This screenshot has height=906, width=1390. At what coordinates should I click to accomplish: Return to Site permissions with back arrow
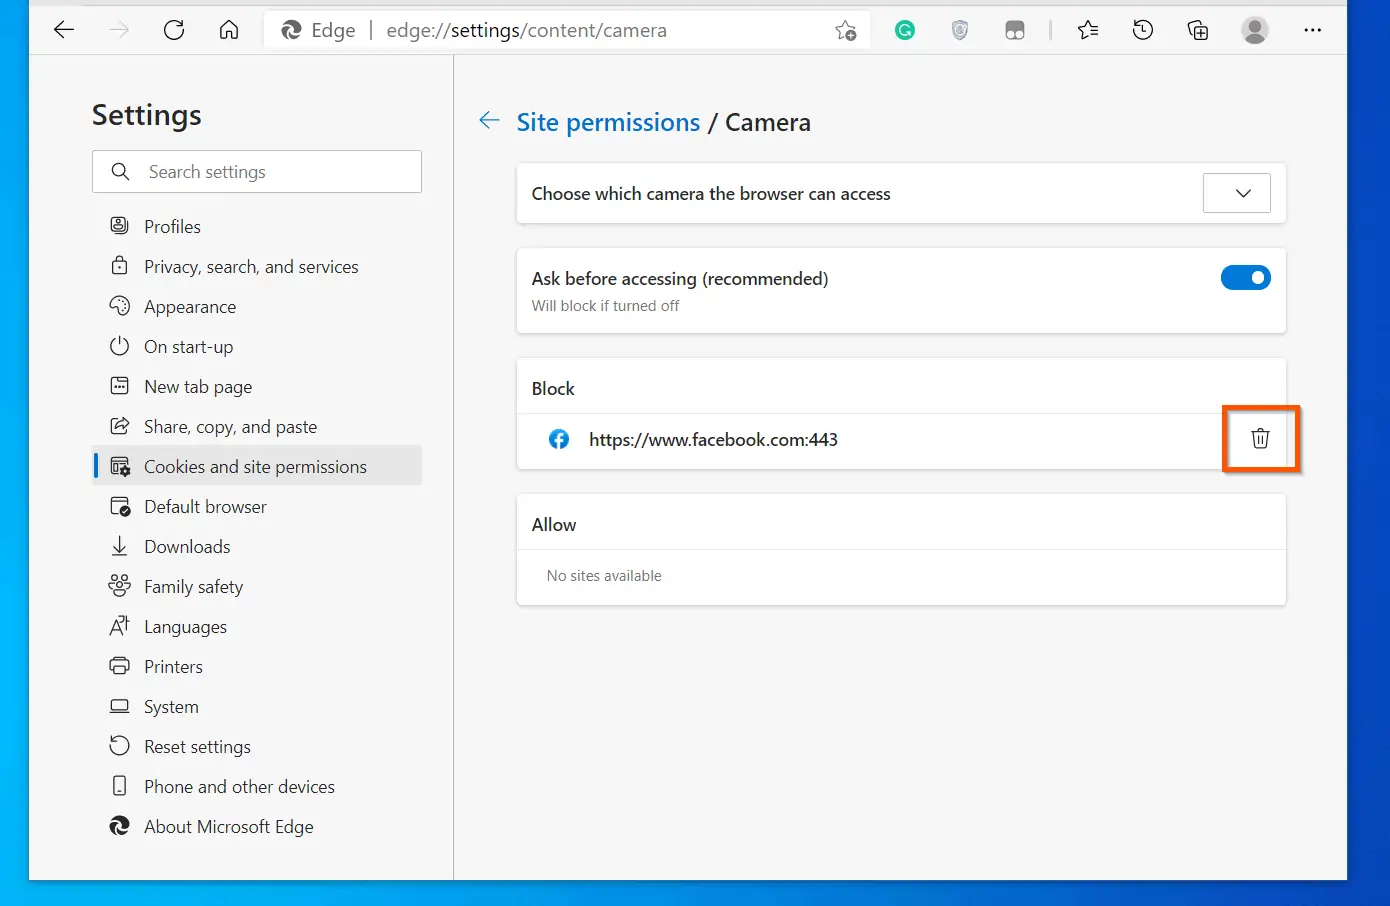click(489, 121)
